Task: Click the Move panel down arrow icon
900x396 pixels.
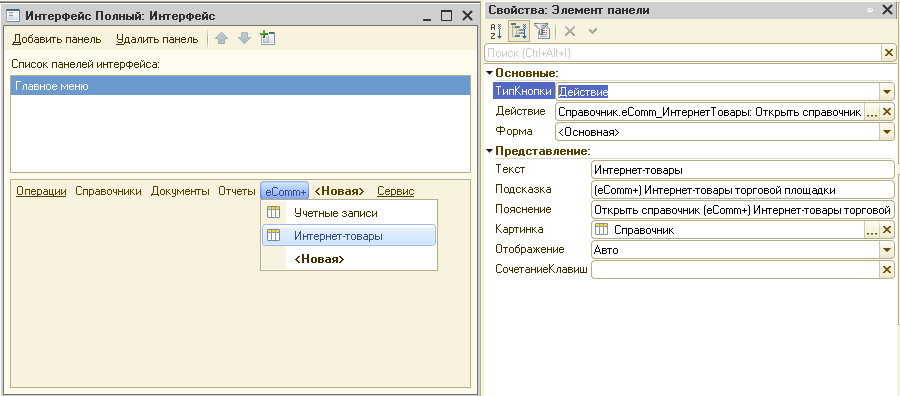Action: tap(245, 39)
